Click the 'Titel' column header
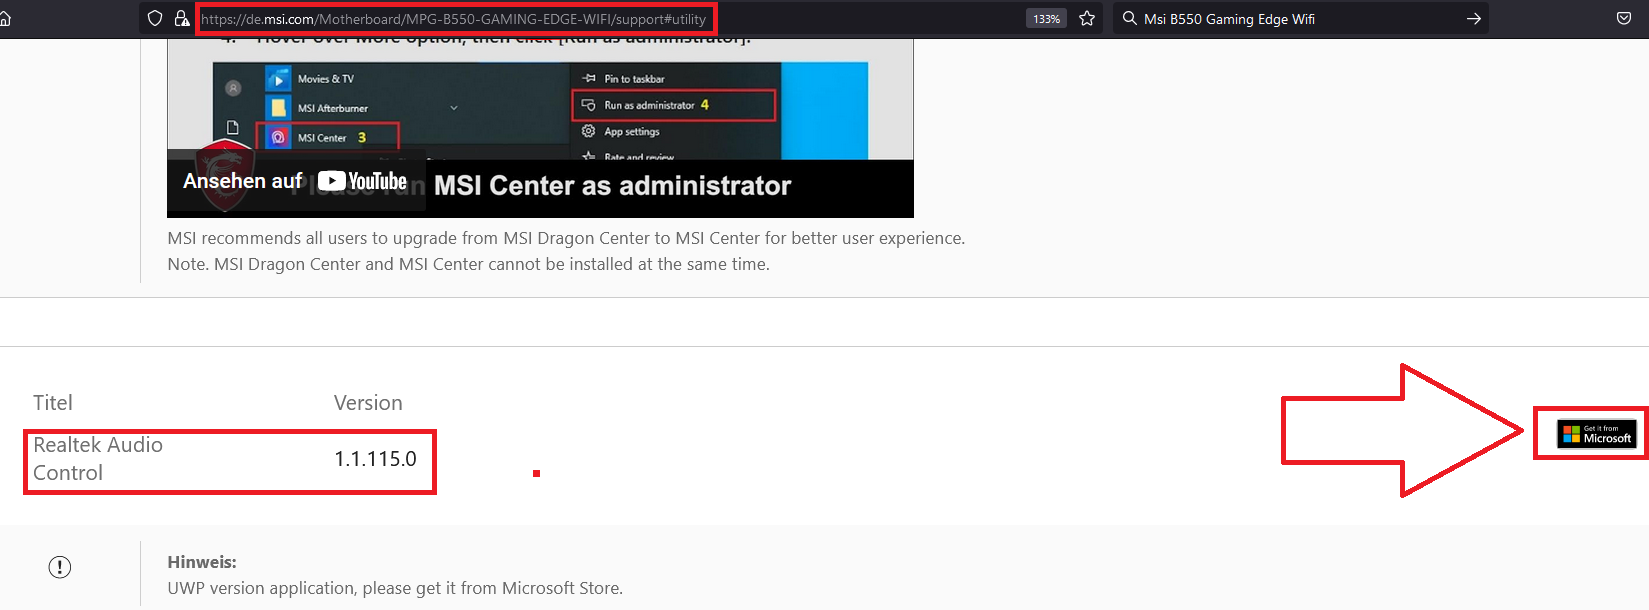The image size is (1649, 610). tap(53, 403)
